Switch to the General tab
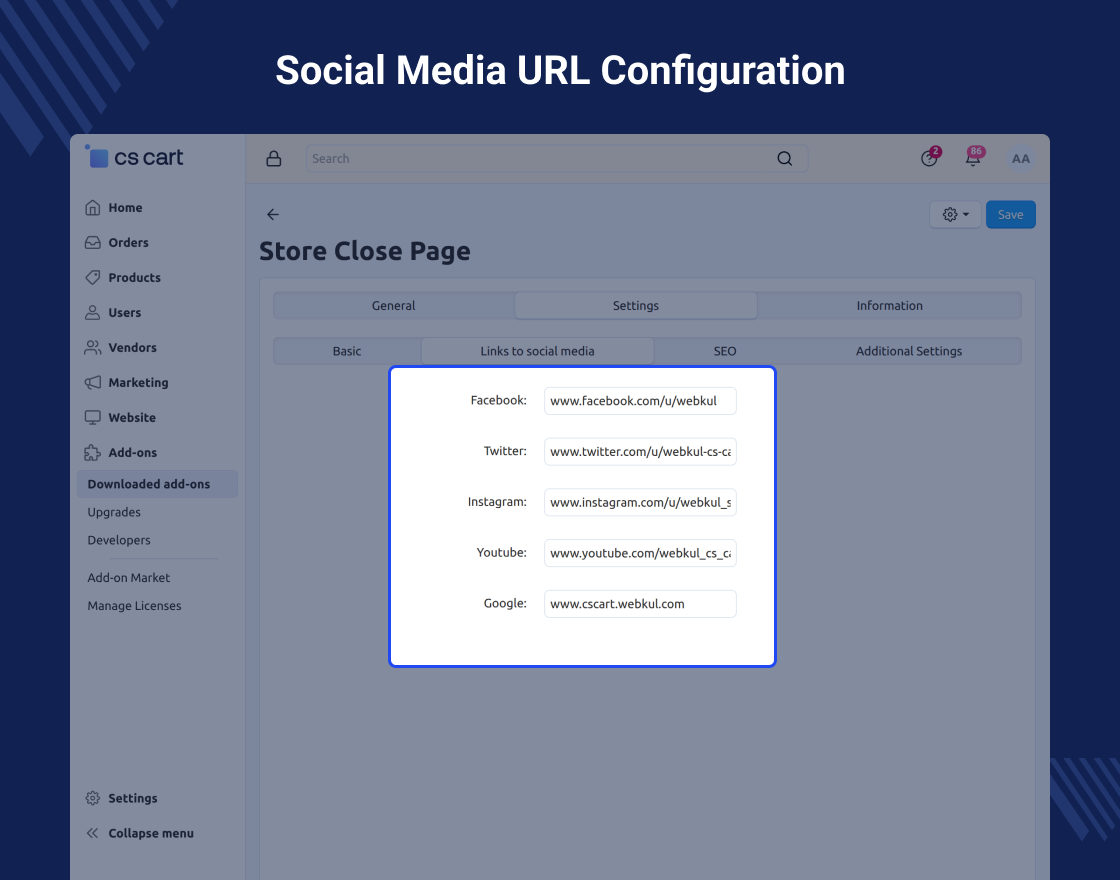 coord(394,305)
